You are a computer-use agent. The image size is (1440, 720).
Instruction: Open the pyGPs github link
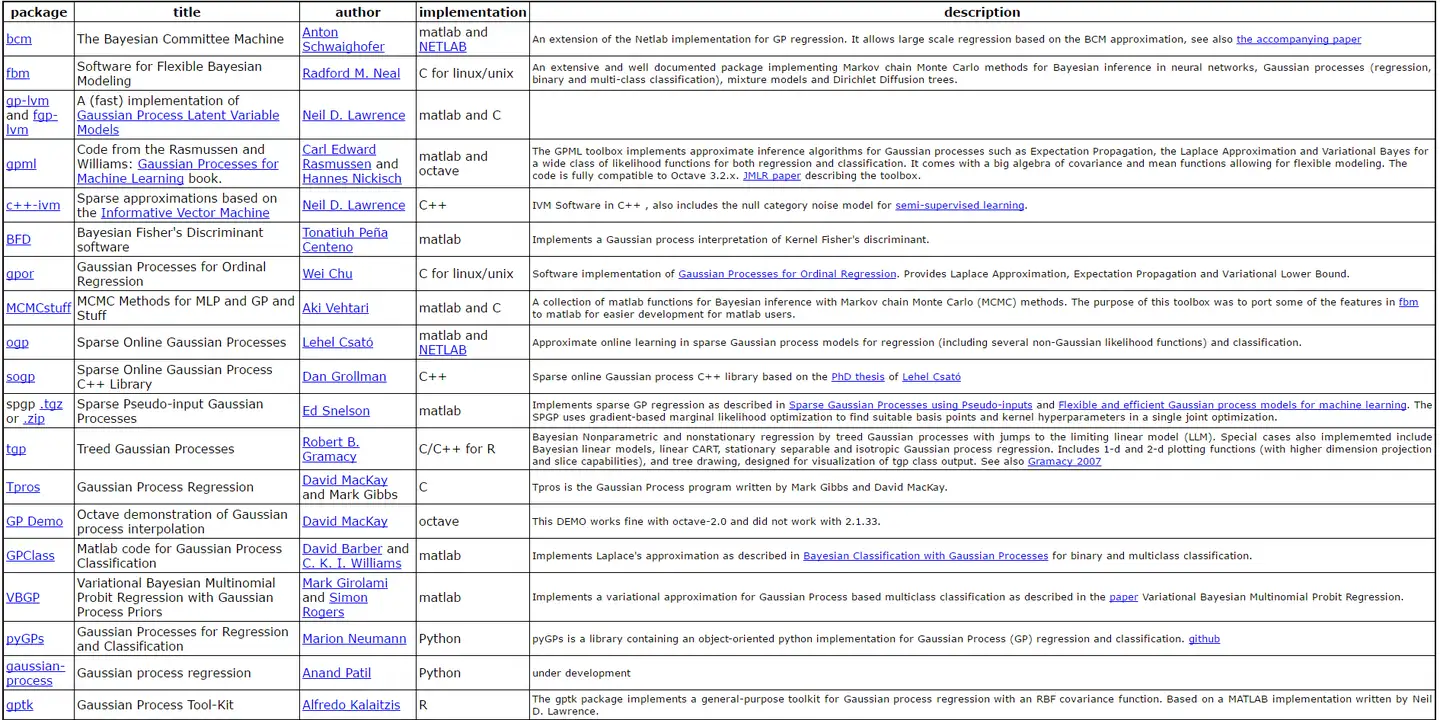[x=1204, y=639]
